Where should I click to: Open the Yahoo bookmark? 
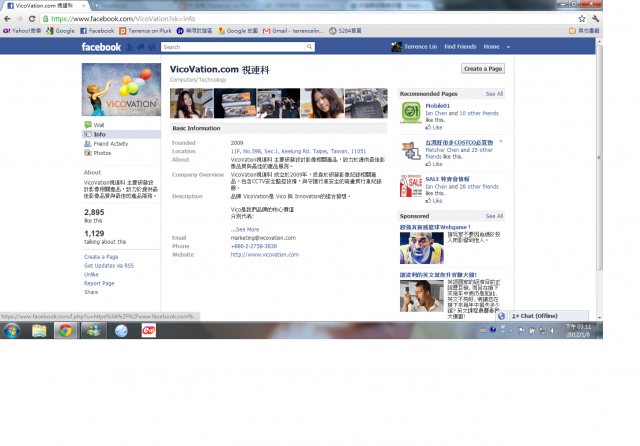(22, 31)
